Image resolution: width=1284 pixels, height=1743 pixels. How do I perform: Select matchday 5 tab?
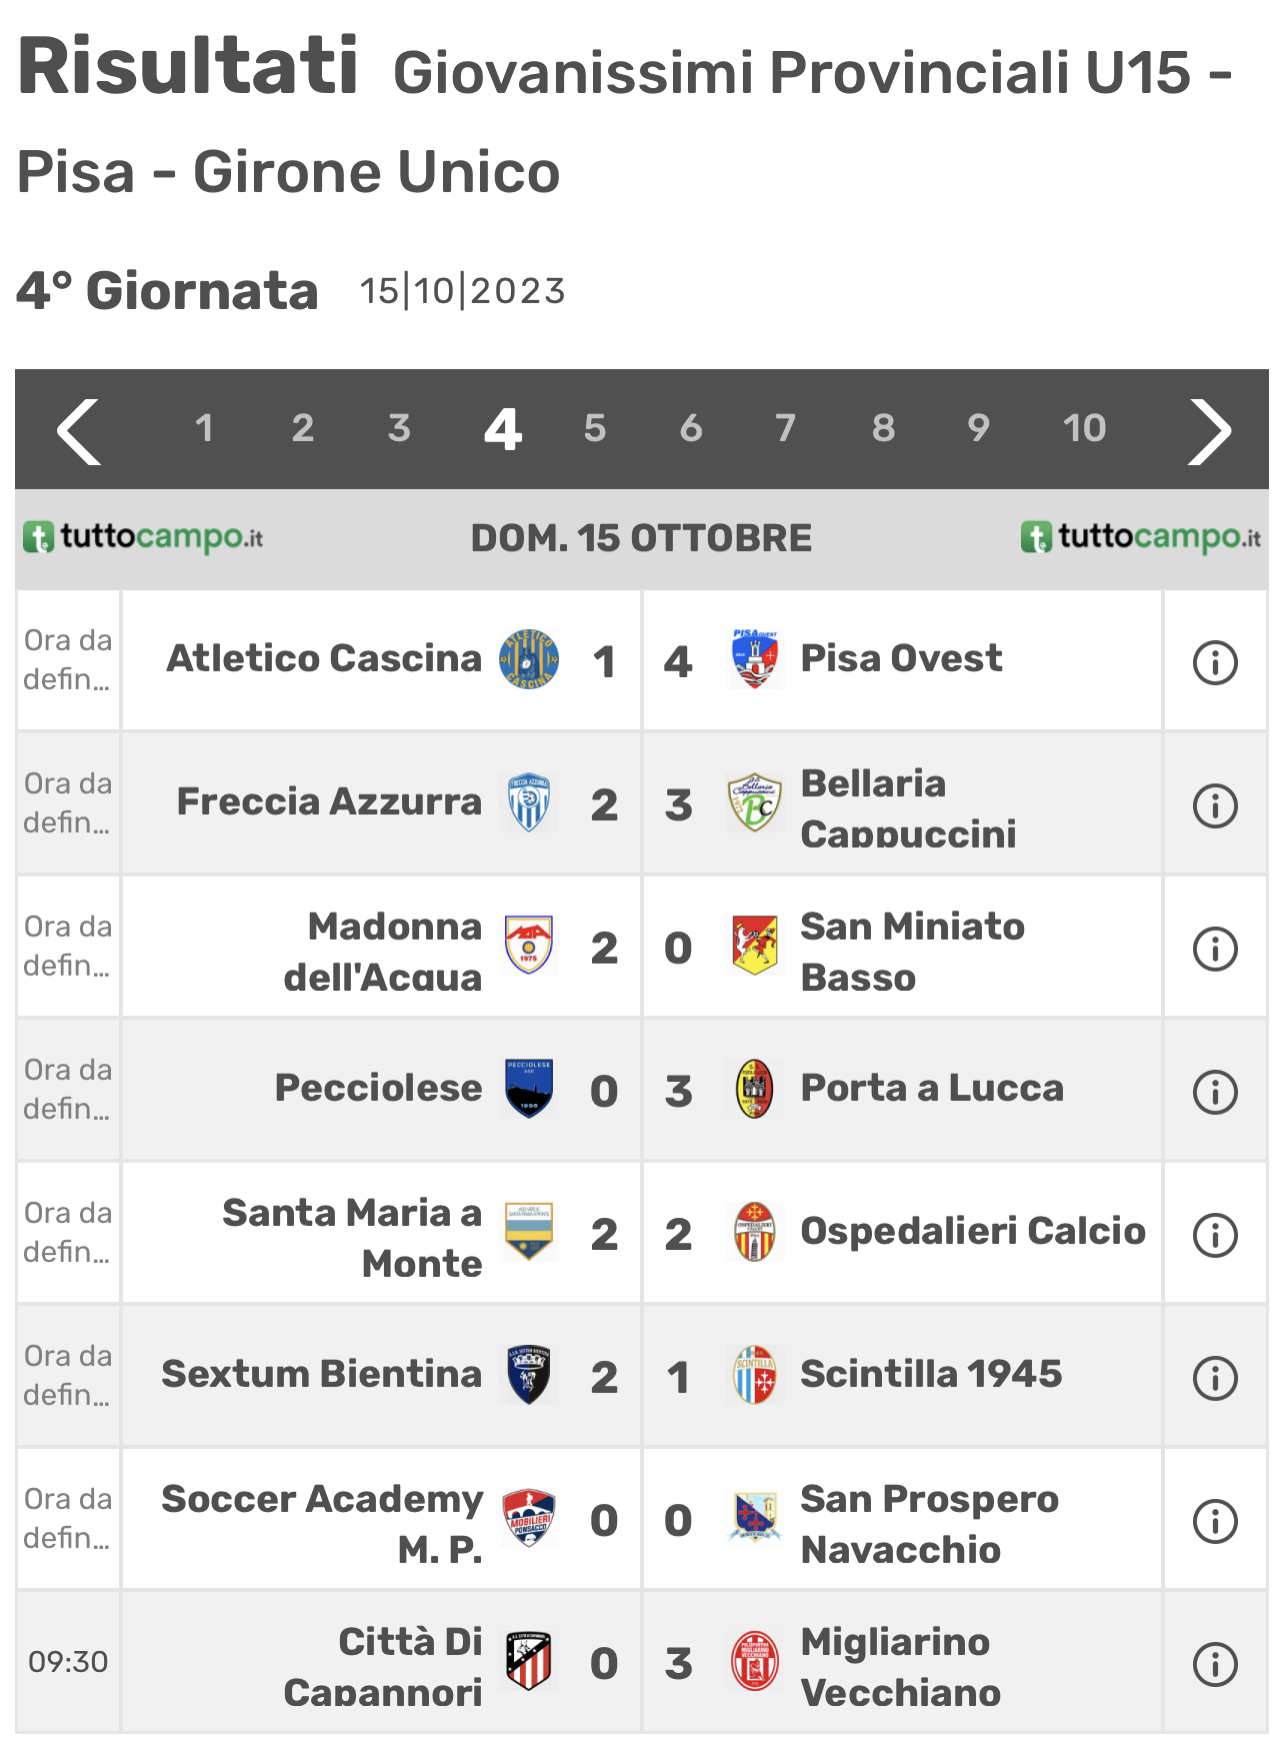pos(595,429)
